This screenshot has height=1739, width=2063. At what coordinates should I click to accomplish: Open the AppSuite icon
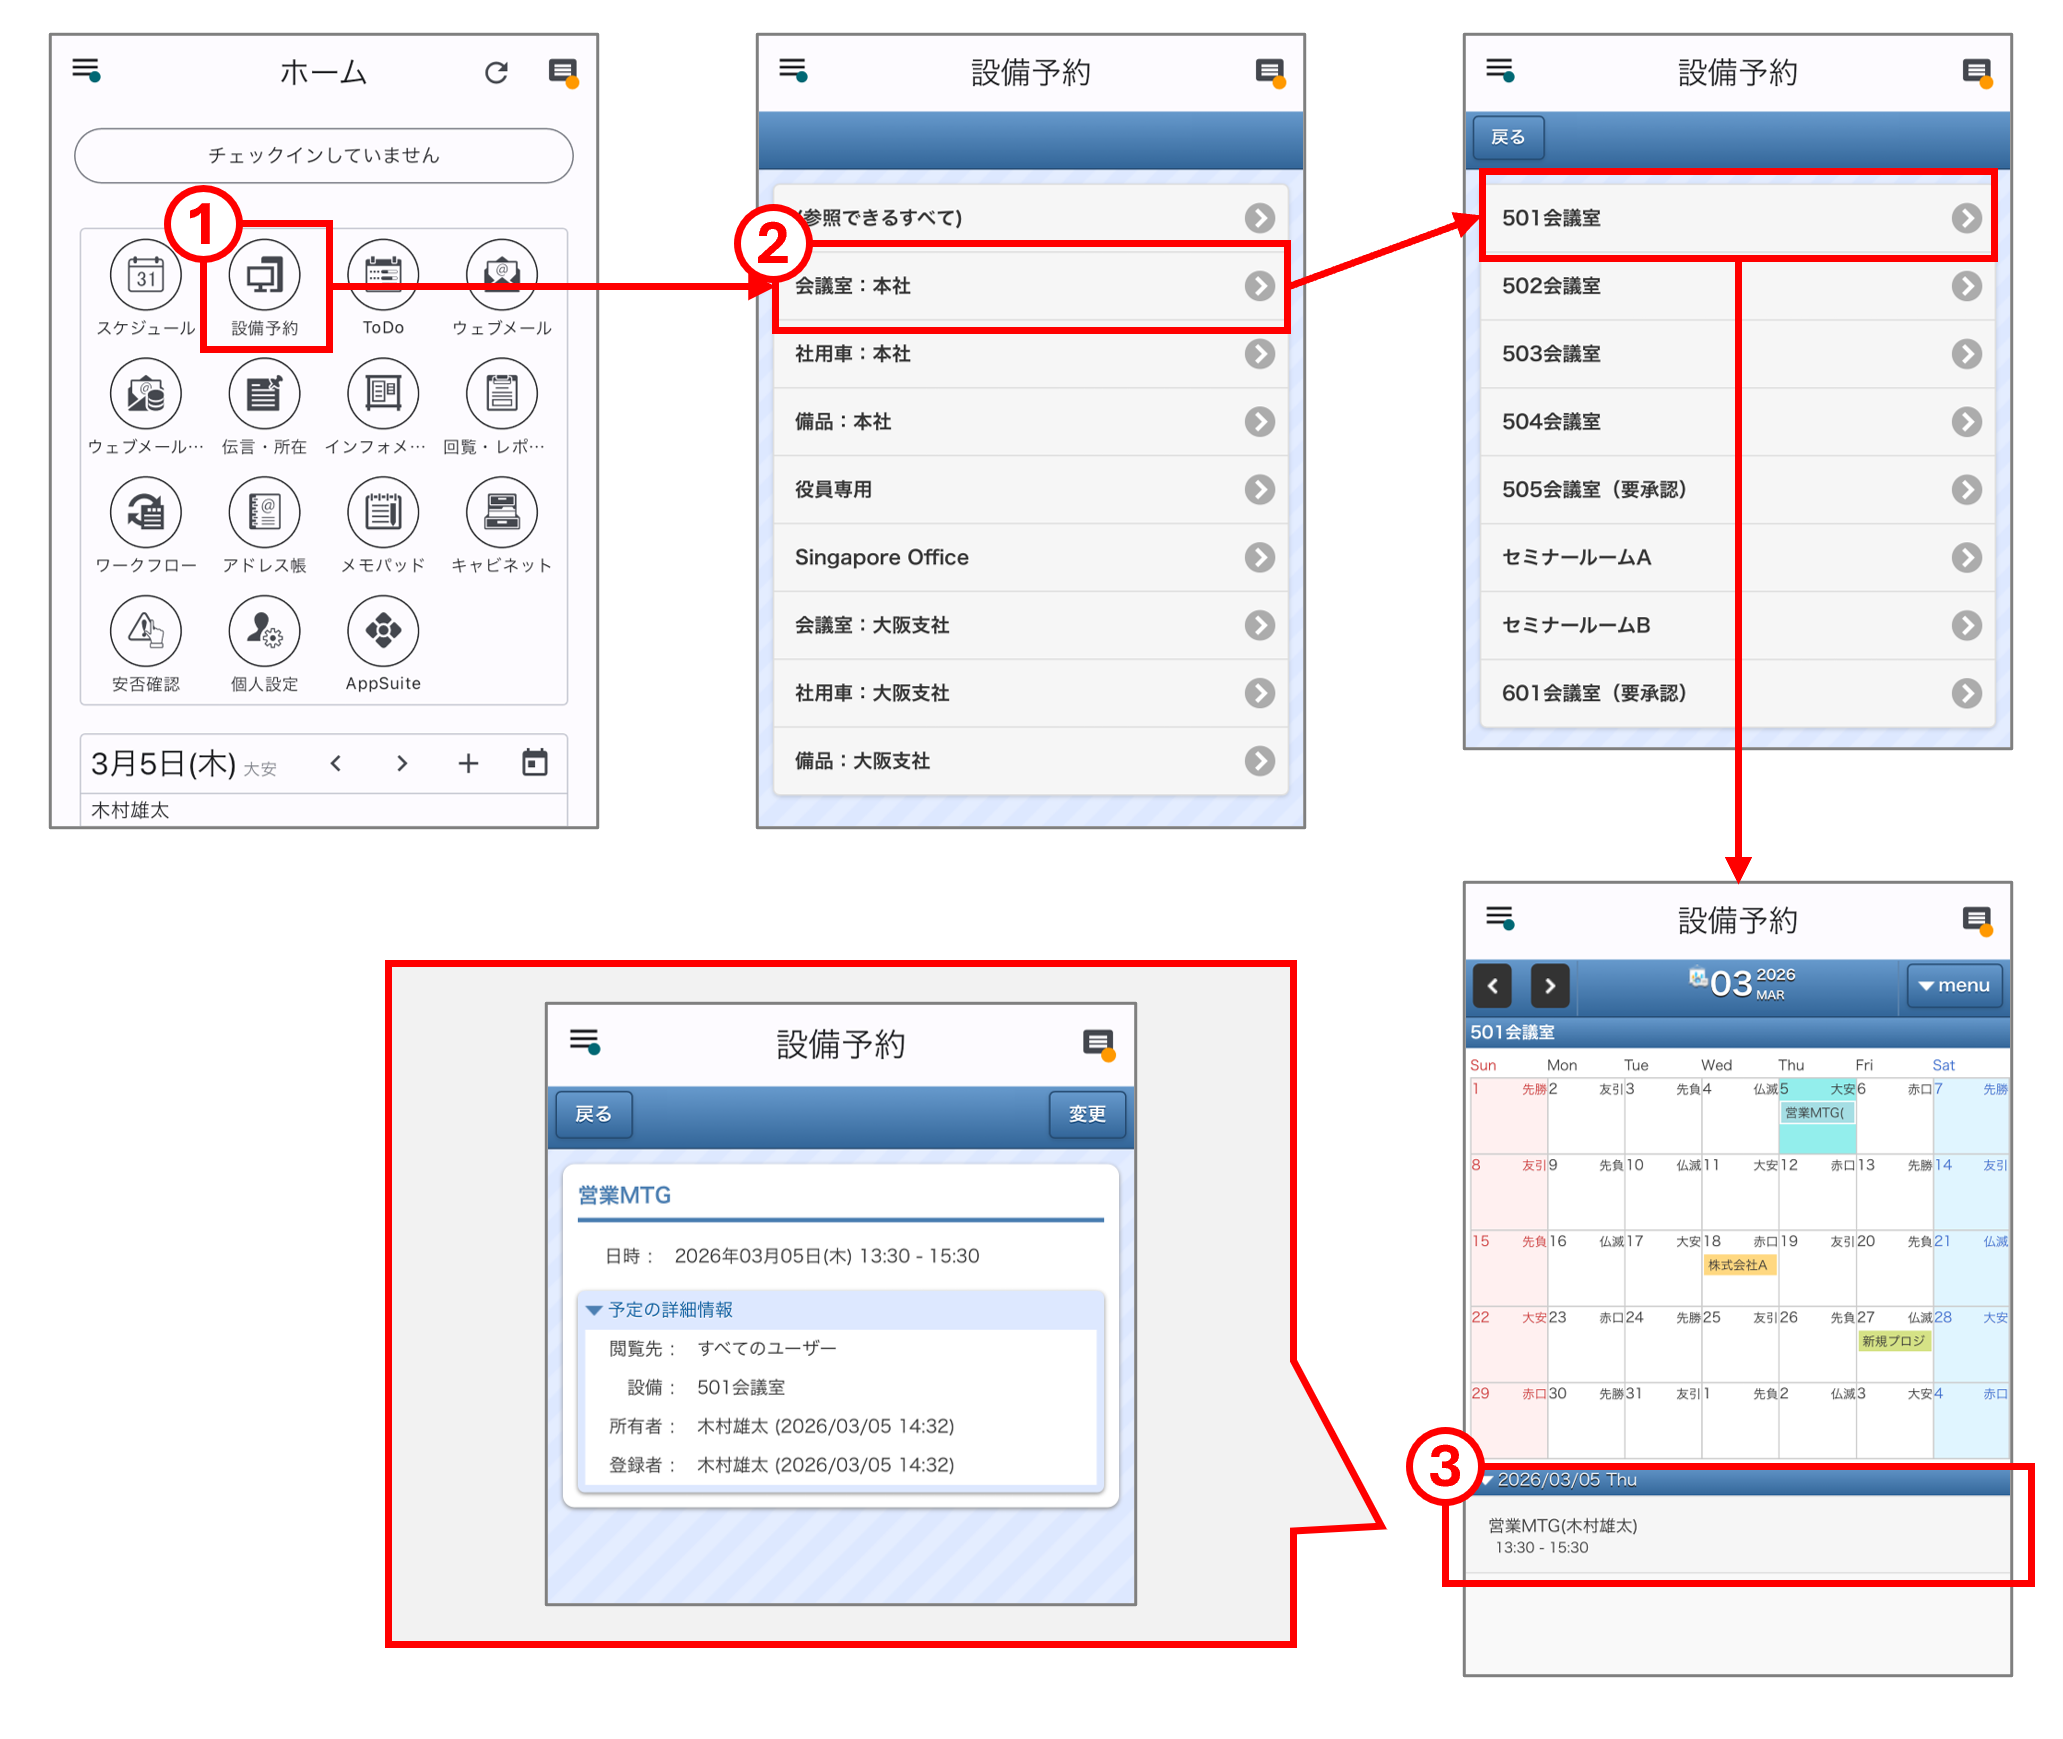(383, 631)
